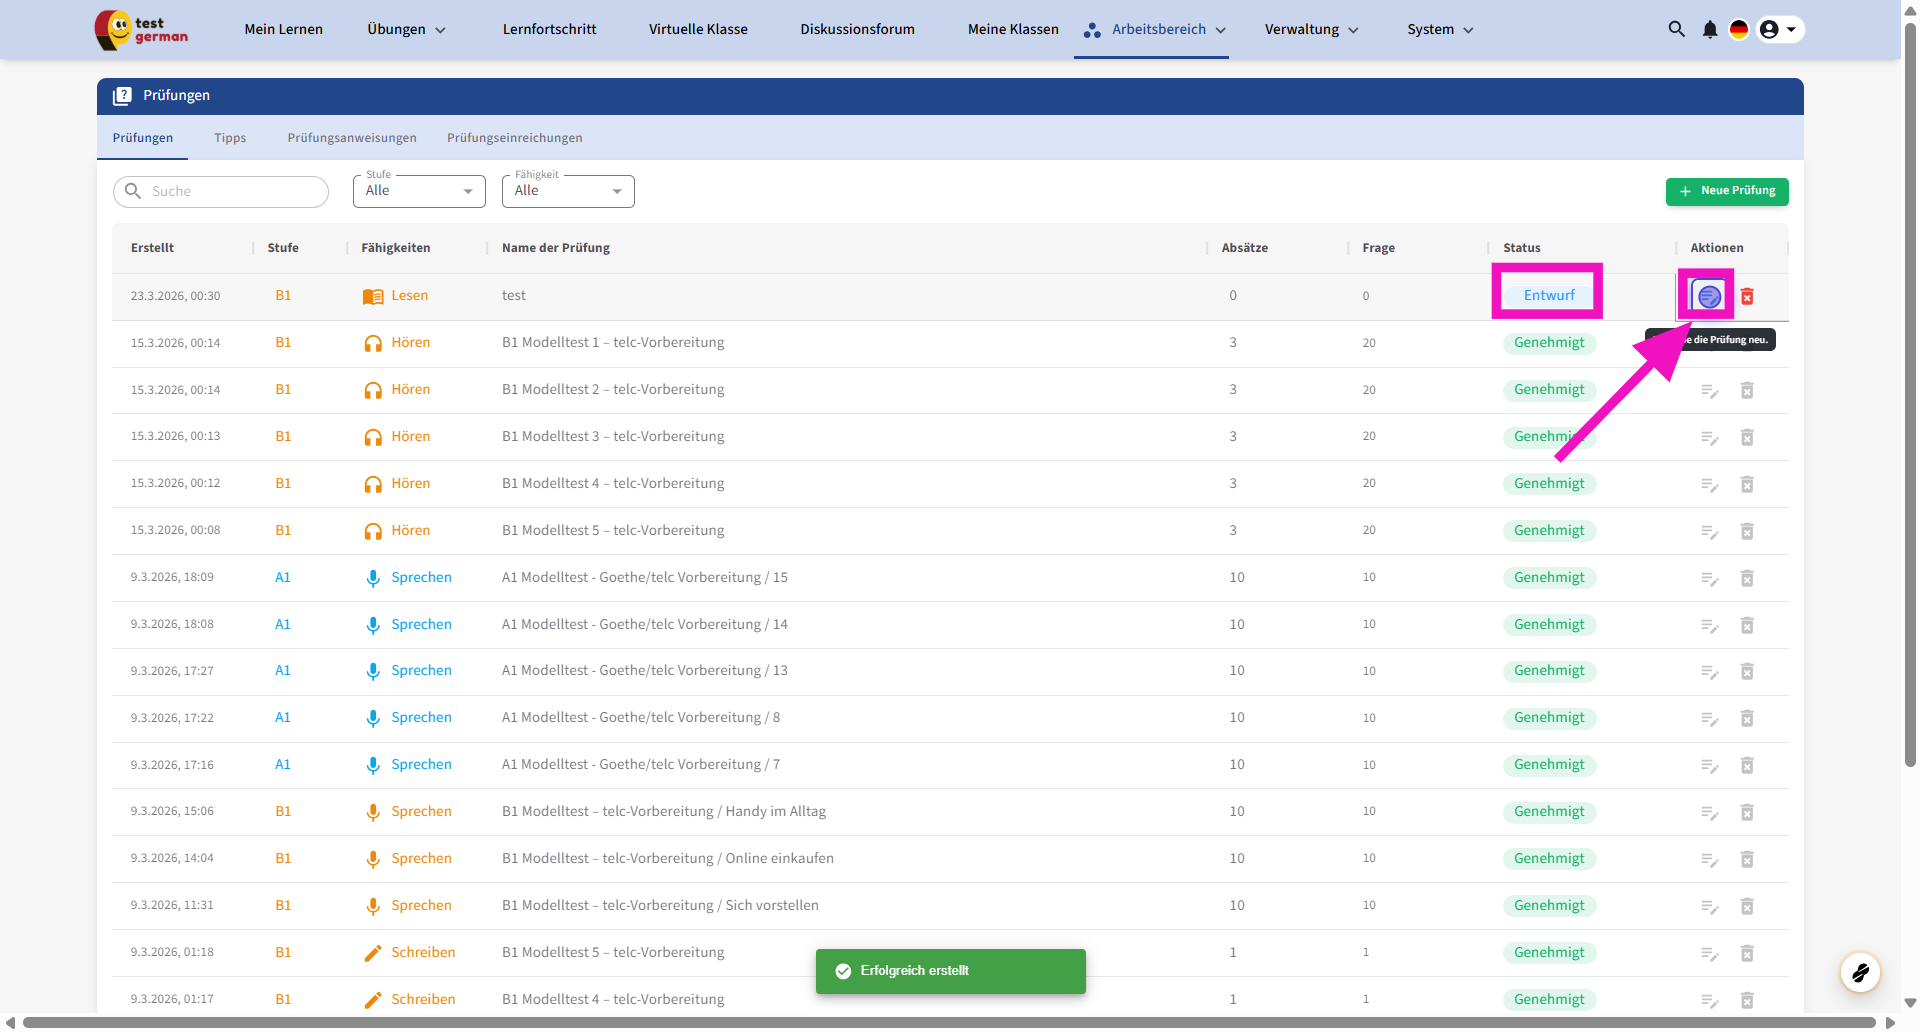Delete the 'test' draft exam
Screen dimensions: 1920x1032
point(1747,296)
